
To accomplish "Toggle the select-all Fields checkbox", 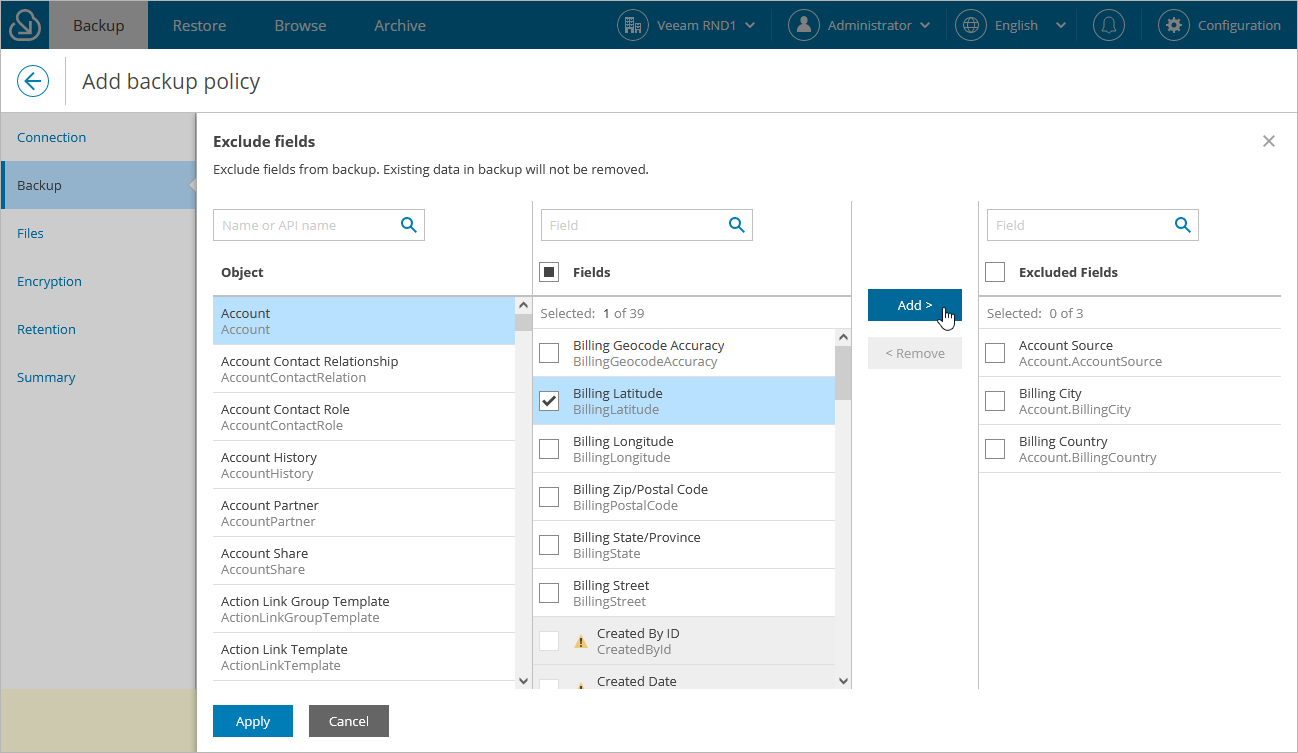I will point(548,271).
